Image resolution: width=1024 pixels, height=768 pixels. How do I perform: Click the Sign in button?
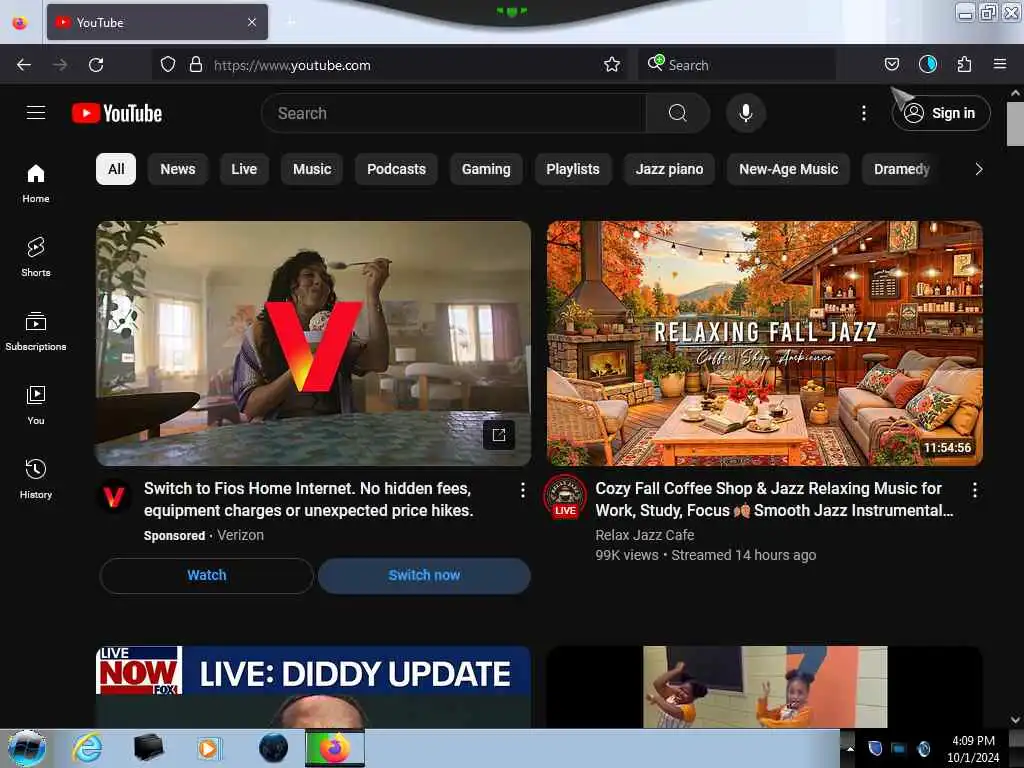pyautogui.click(x=940, y=113)
